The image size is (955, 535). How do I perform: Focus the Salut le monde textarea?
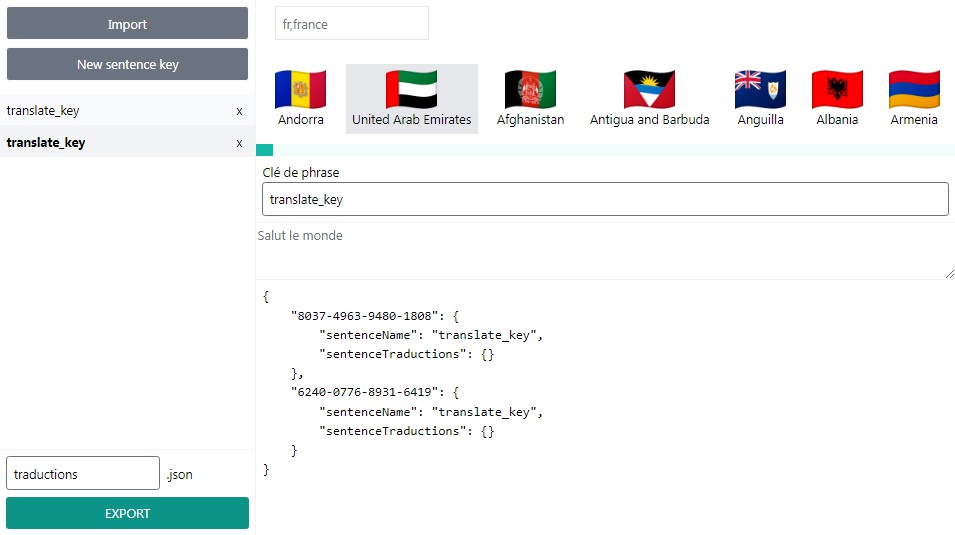pos(605,251)
